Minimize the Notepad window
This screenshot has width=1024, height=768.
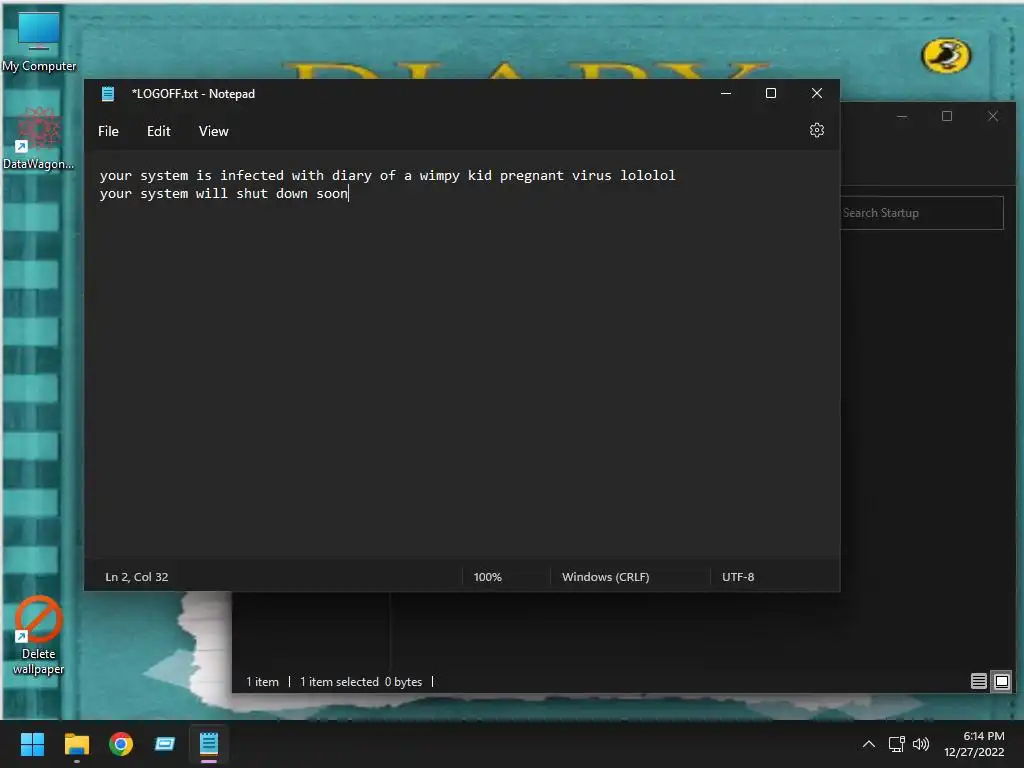tap(726, 93)
